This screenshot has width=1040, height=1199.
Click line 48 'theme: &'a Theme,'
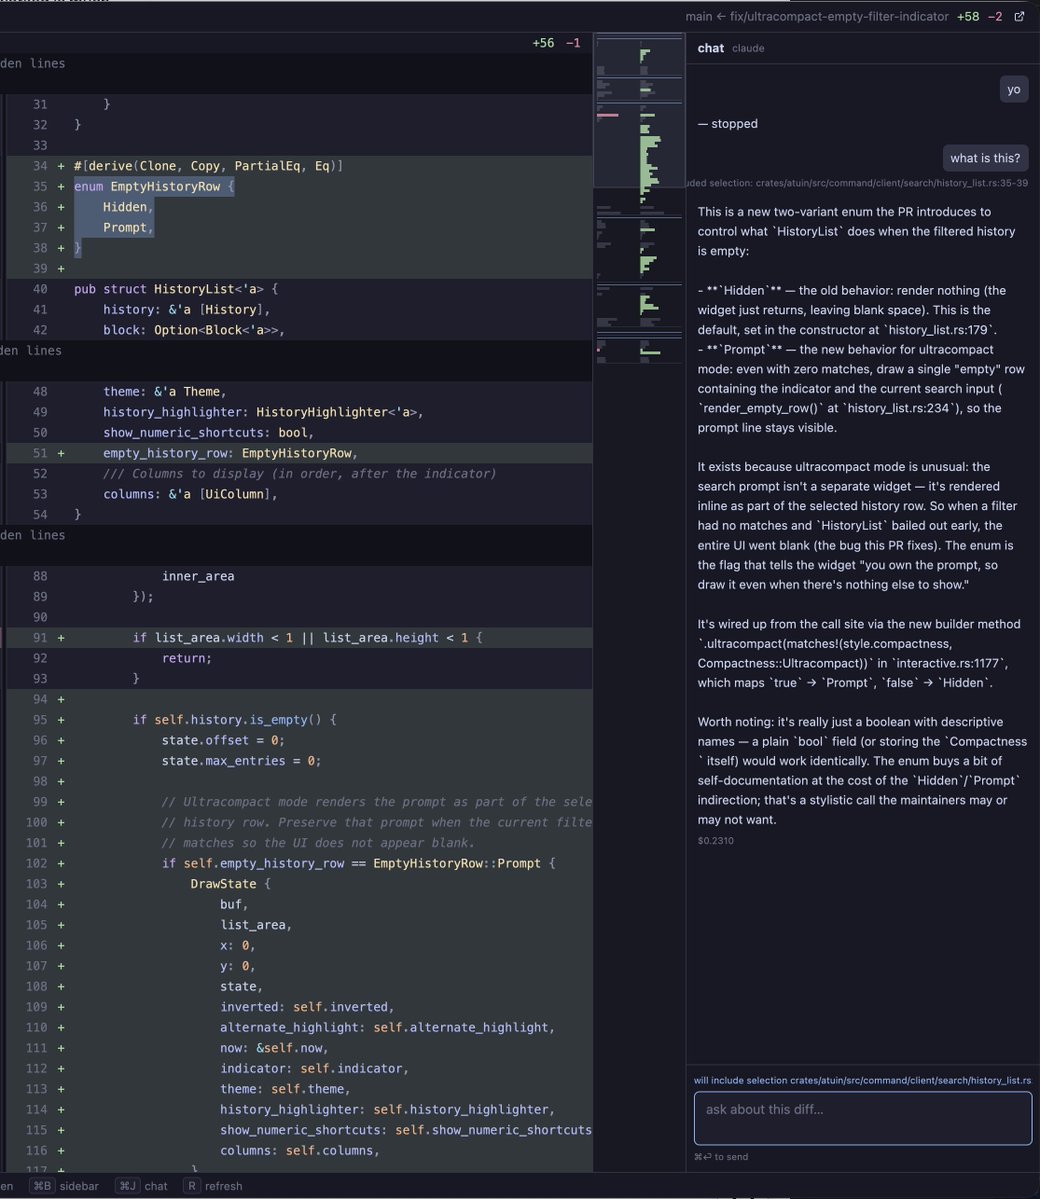[x=165, y=392]
